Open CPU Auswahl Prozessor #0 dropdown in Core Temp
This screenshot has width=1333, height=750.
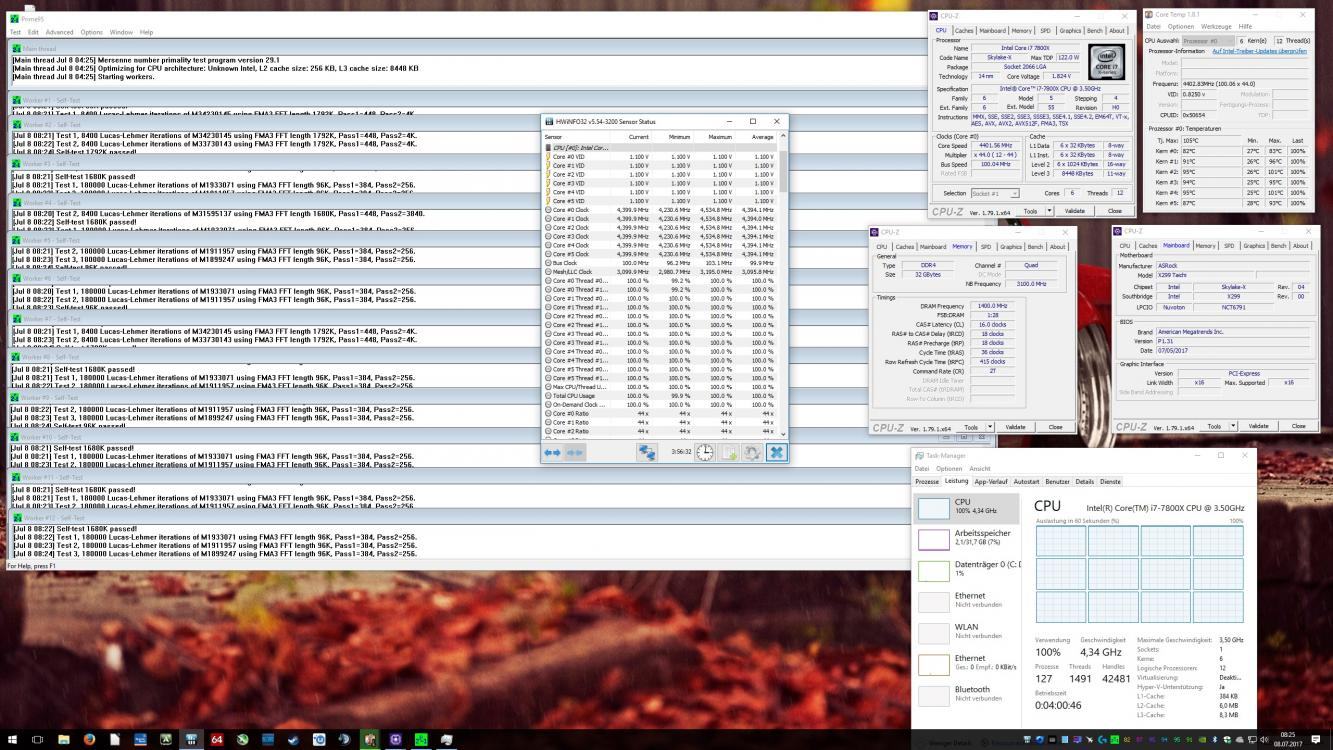click(x=1207, y=41)
